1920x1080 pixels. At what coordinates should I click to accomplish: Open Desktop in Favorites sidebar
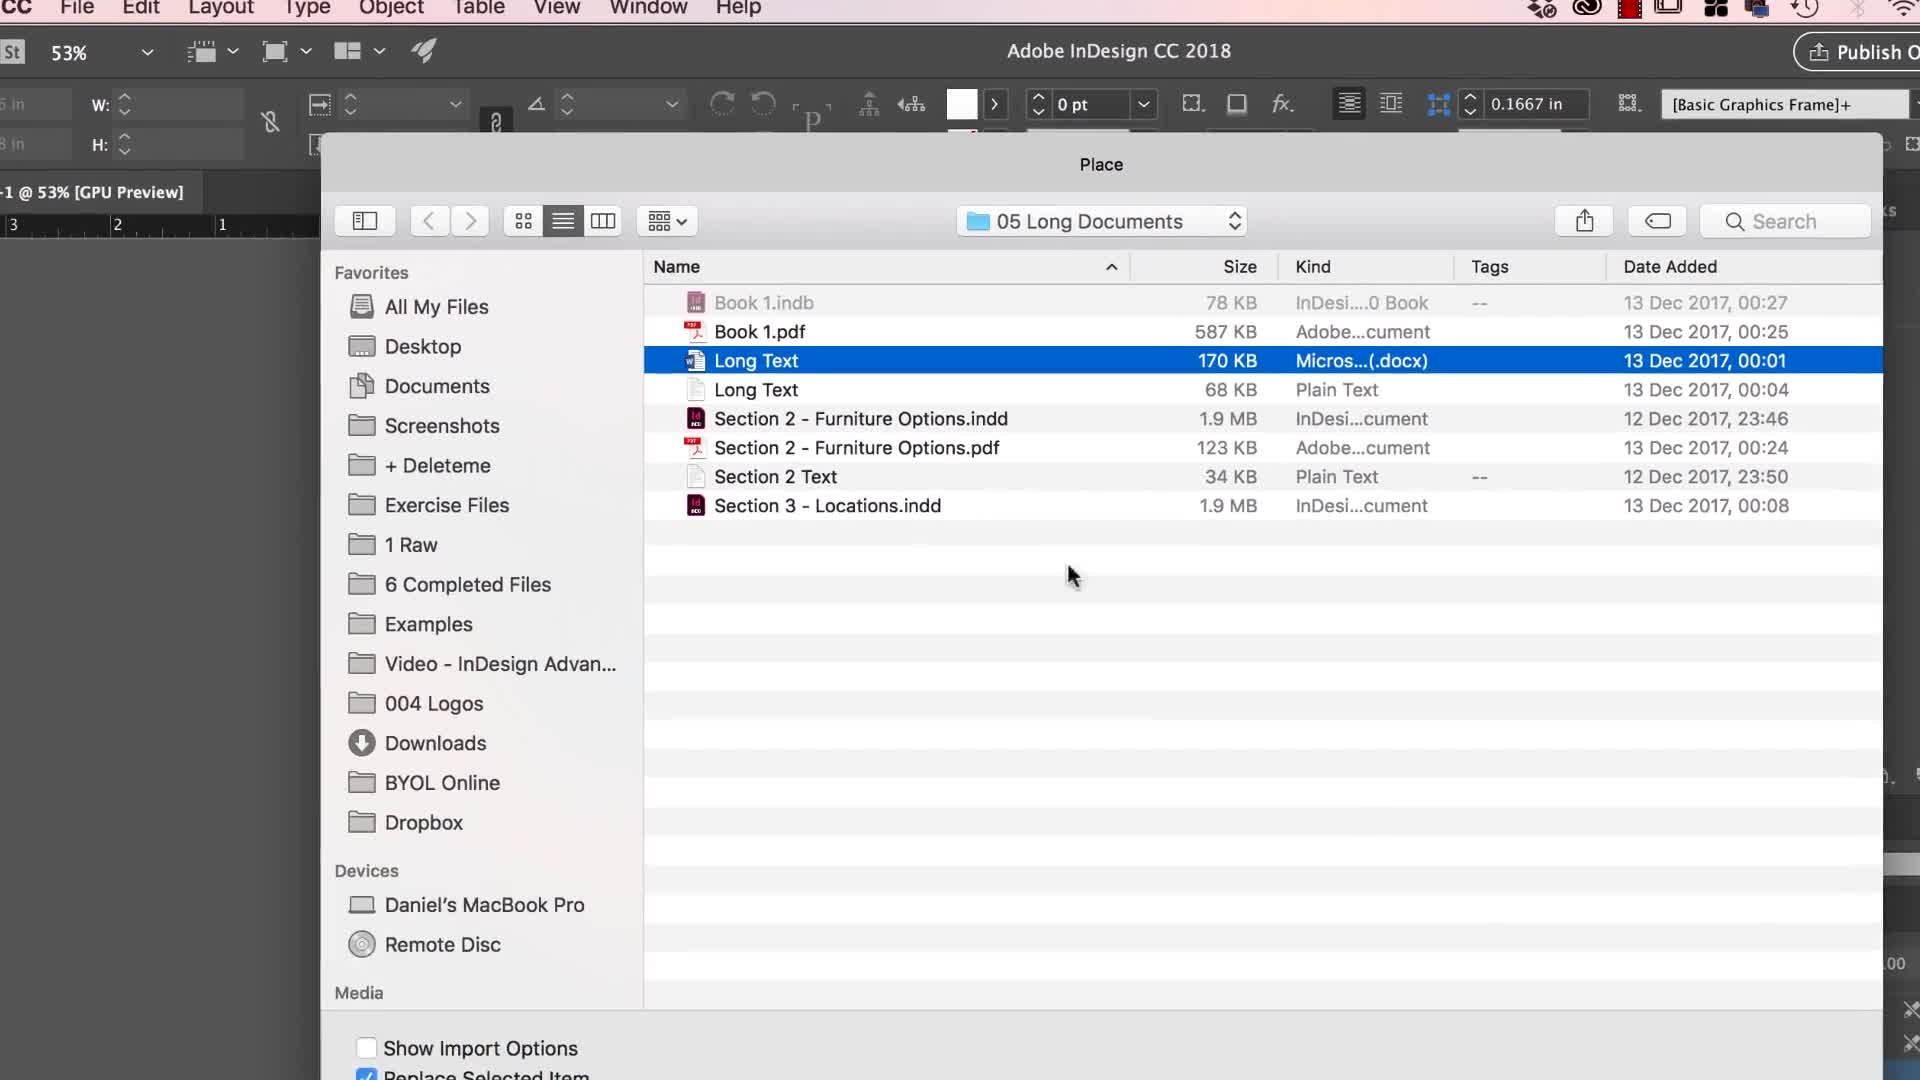click(422, 346)
